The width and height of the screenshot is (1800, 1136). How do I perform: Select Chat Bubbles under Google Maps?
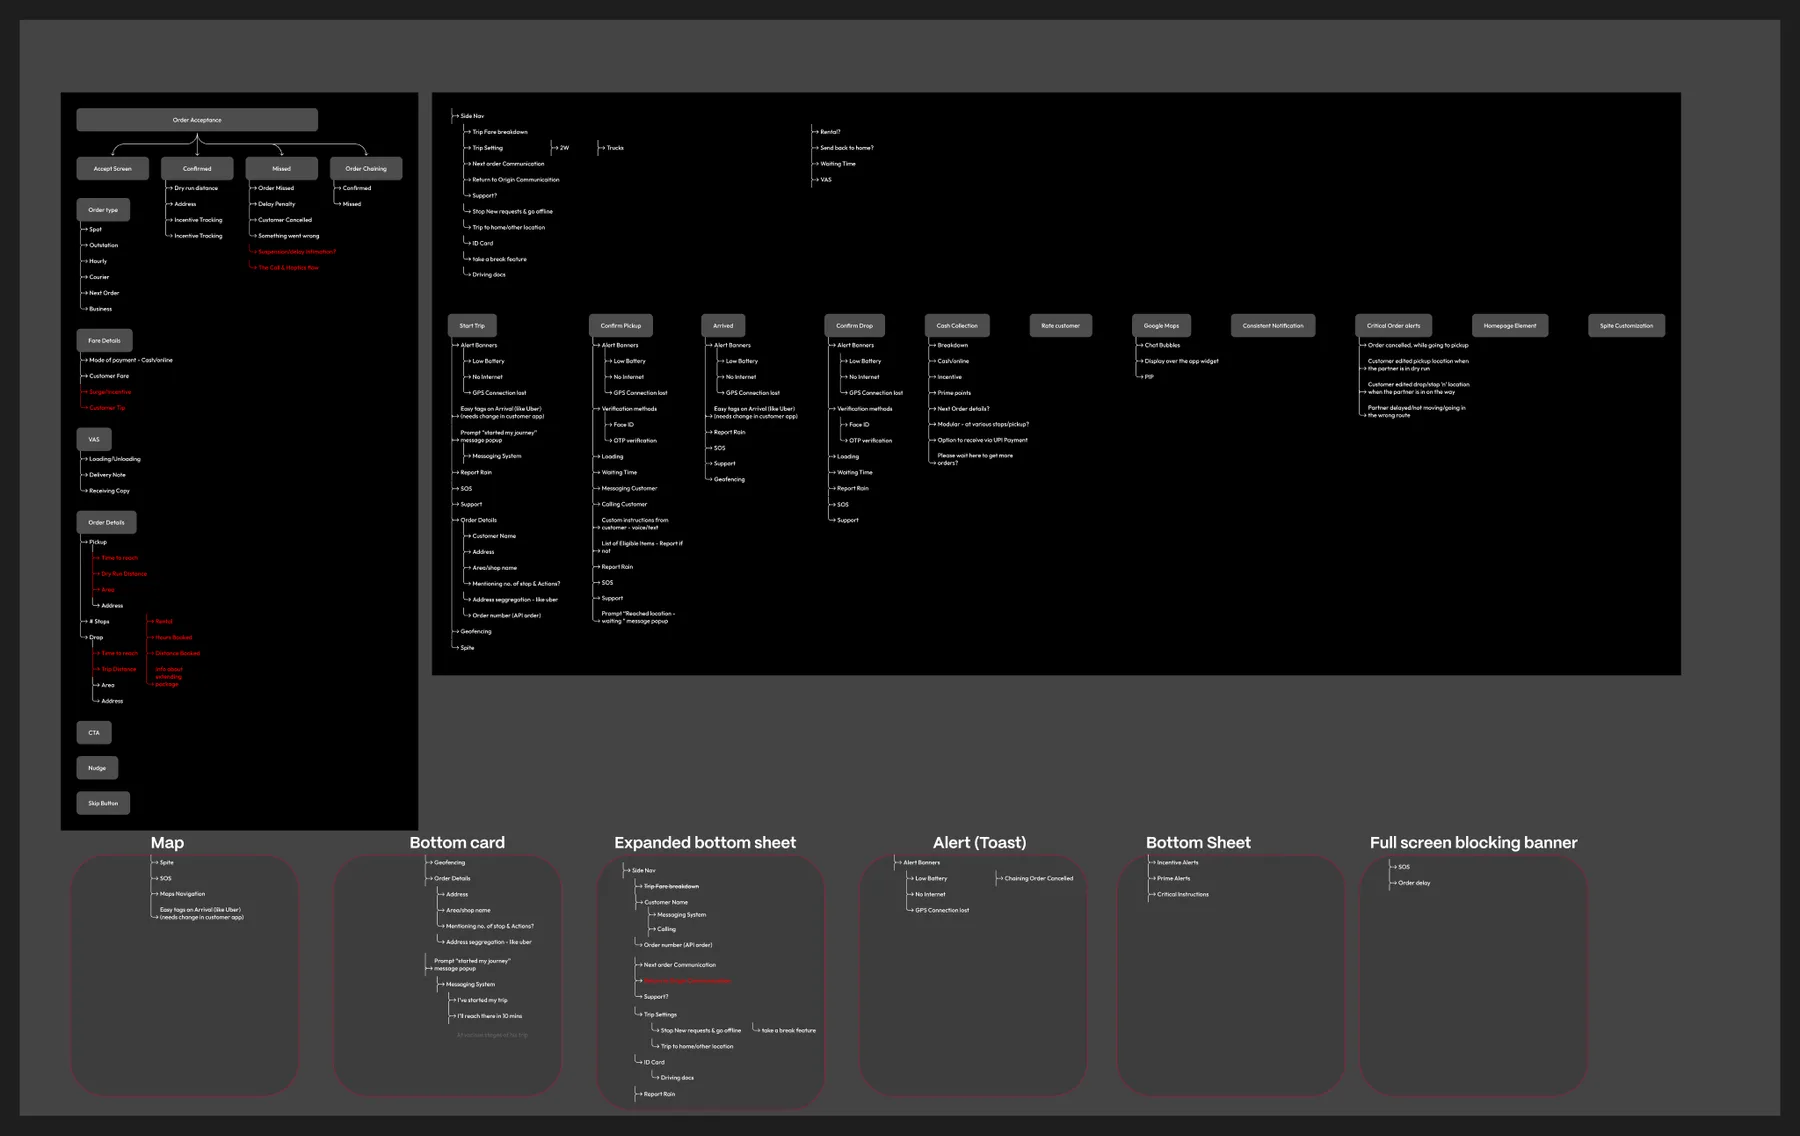tap(1162, 345)
